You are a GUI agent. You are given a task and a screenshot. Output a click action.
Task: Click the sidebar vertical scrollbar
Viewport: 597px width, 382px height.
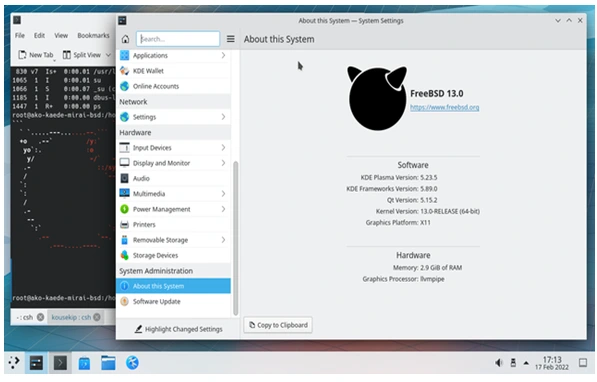click(235, 238)
